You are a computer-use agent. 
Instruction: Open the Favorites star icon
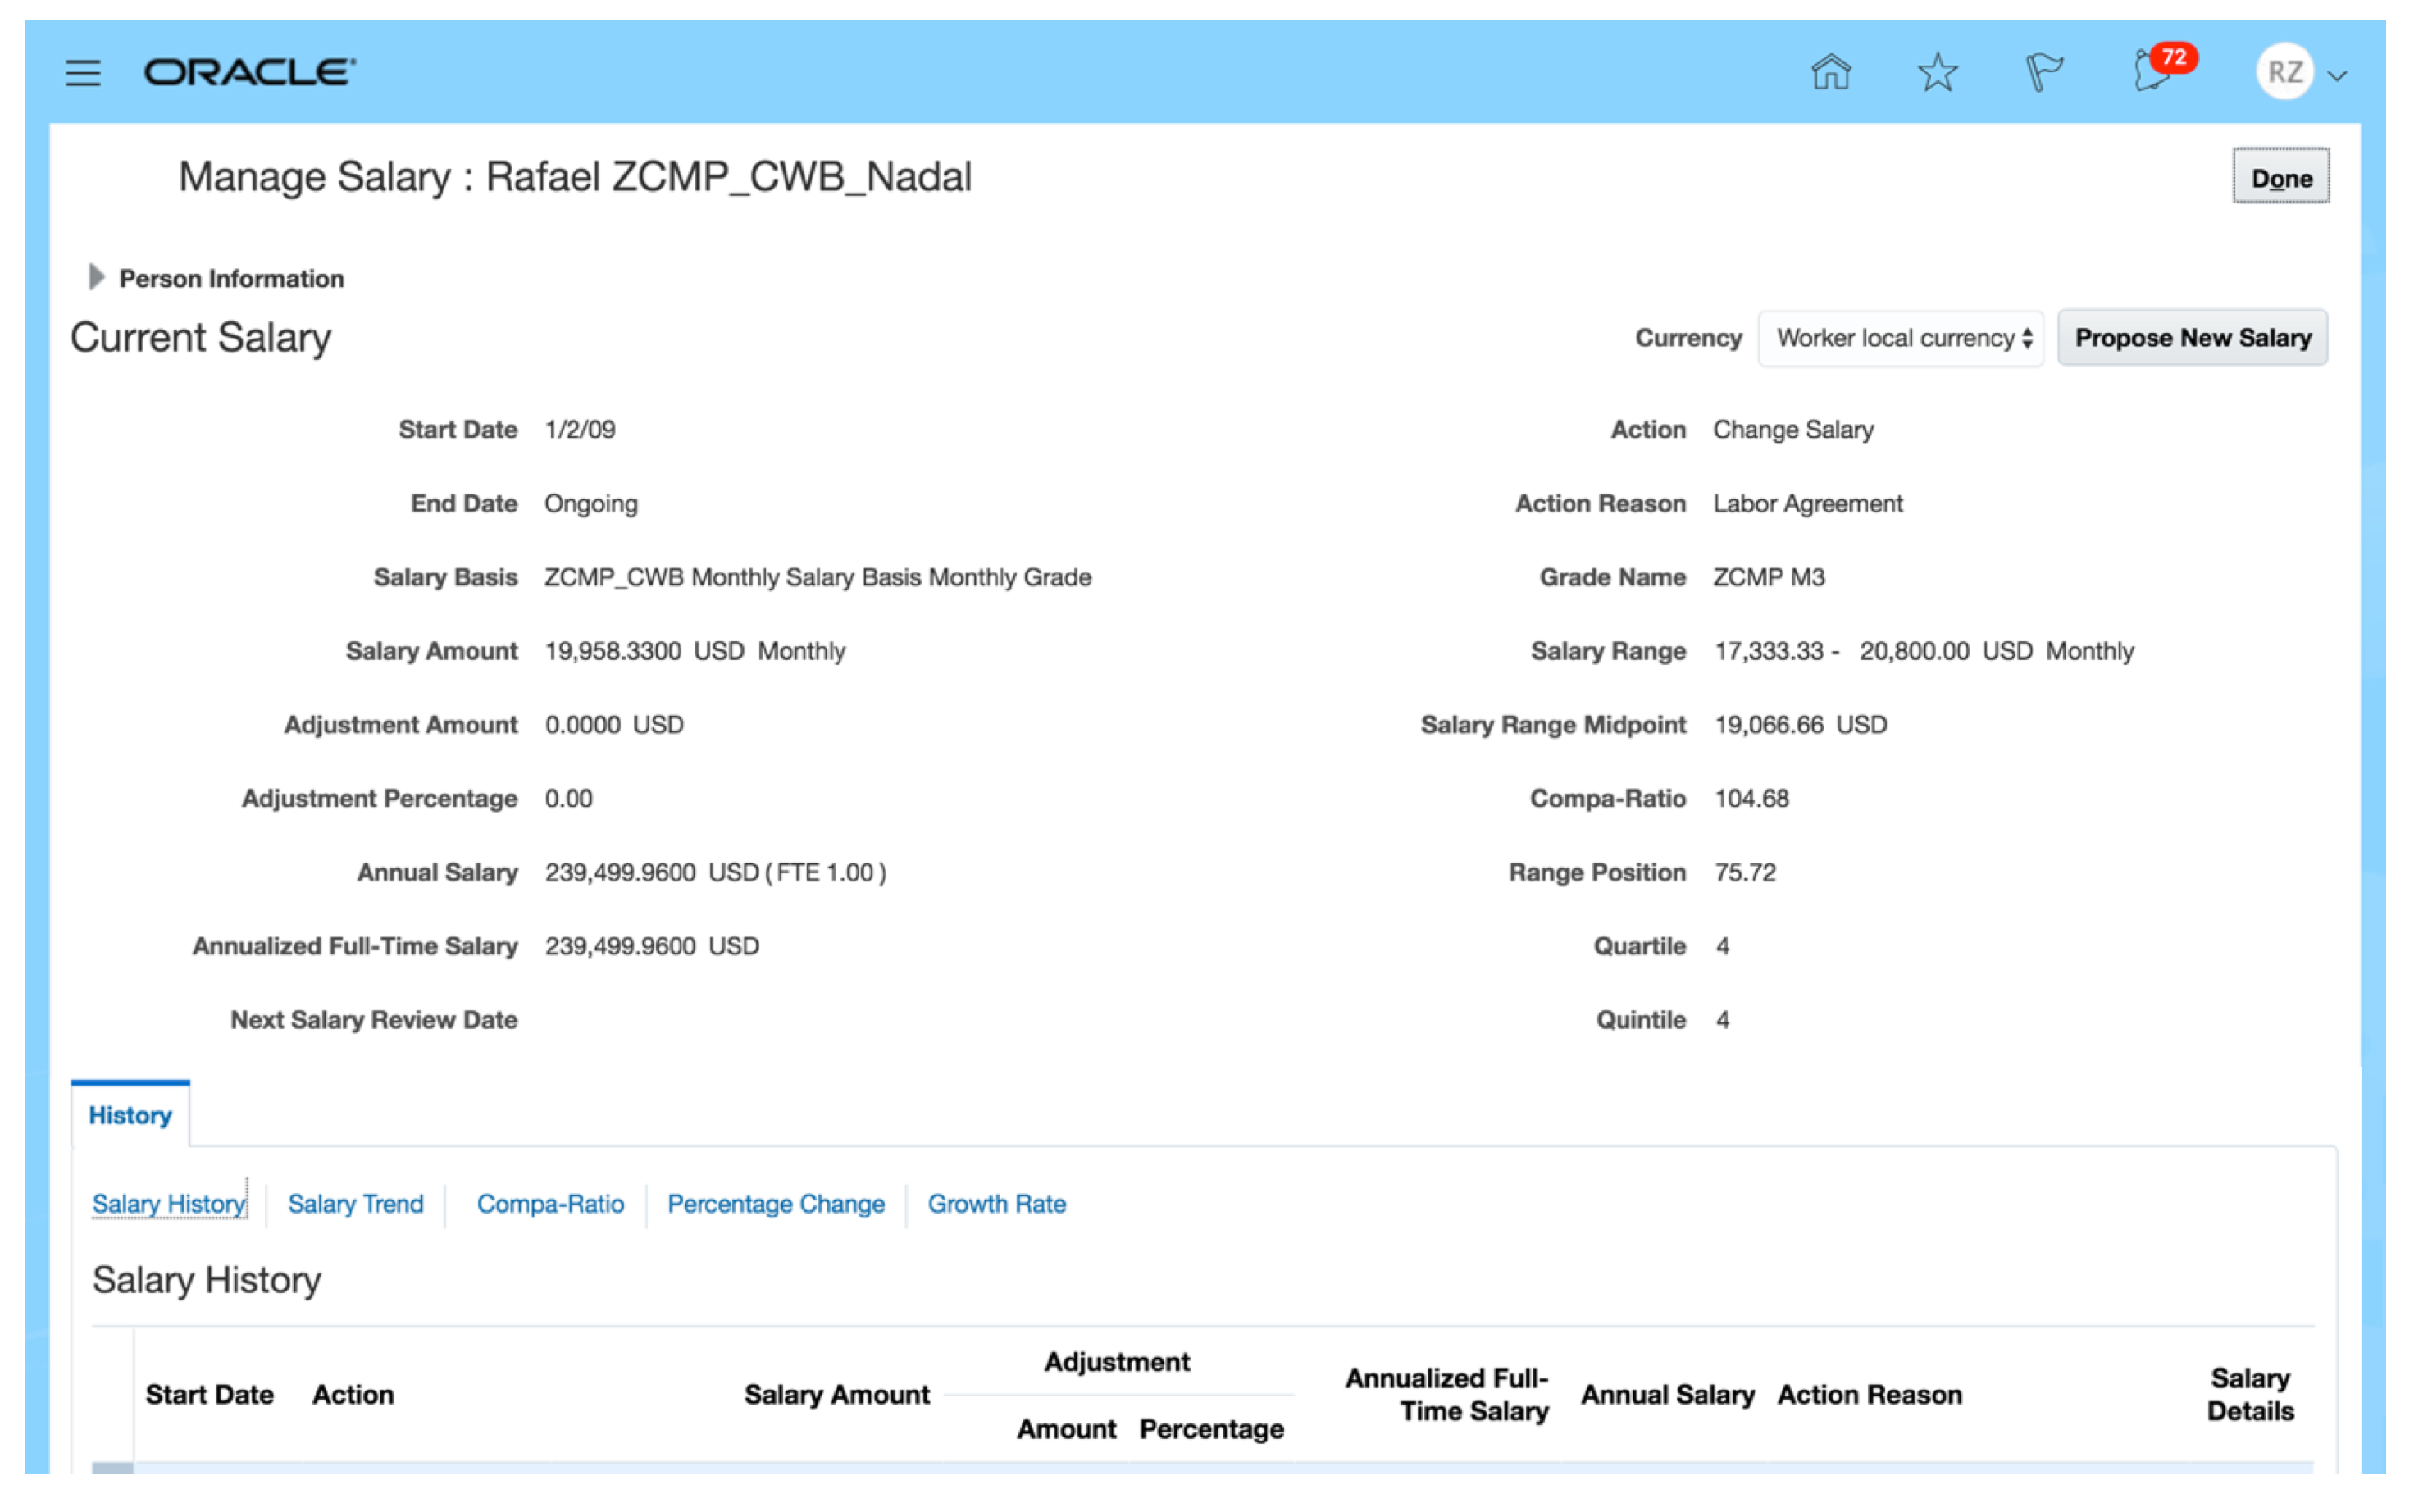point(1937,72)
